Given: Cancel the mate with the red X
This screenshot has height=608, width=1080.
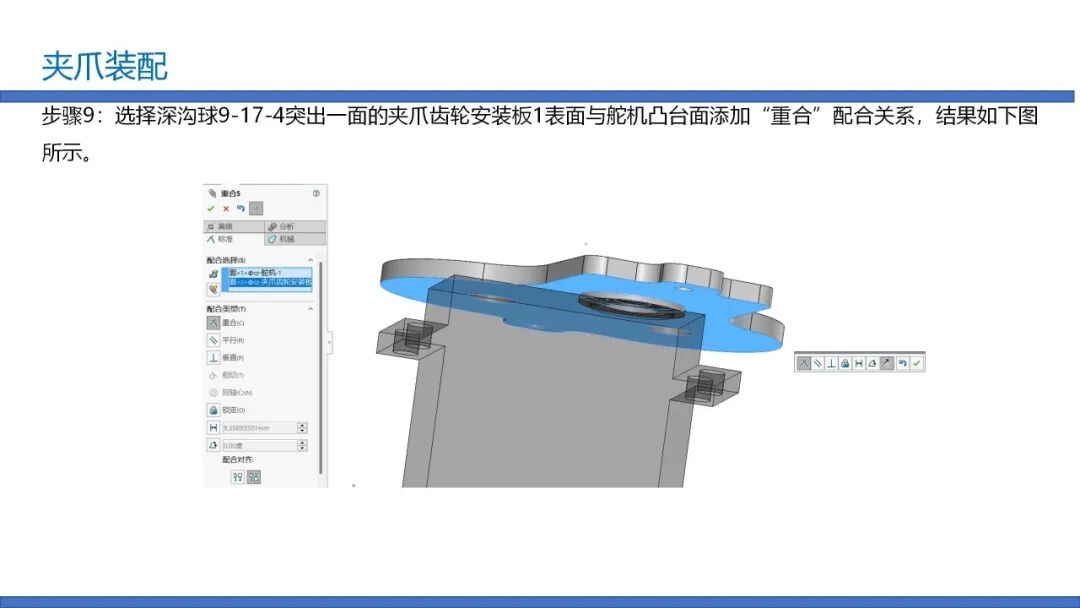Looking at the screenshot, I should [x=226, y=208].
